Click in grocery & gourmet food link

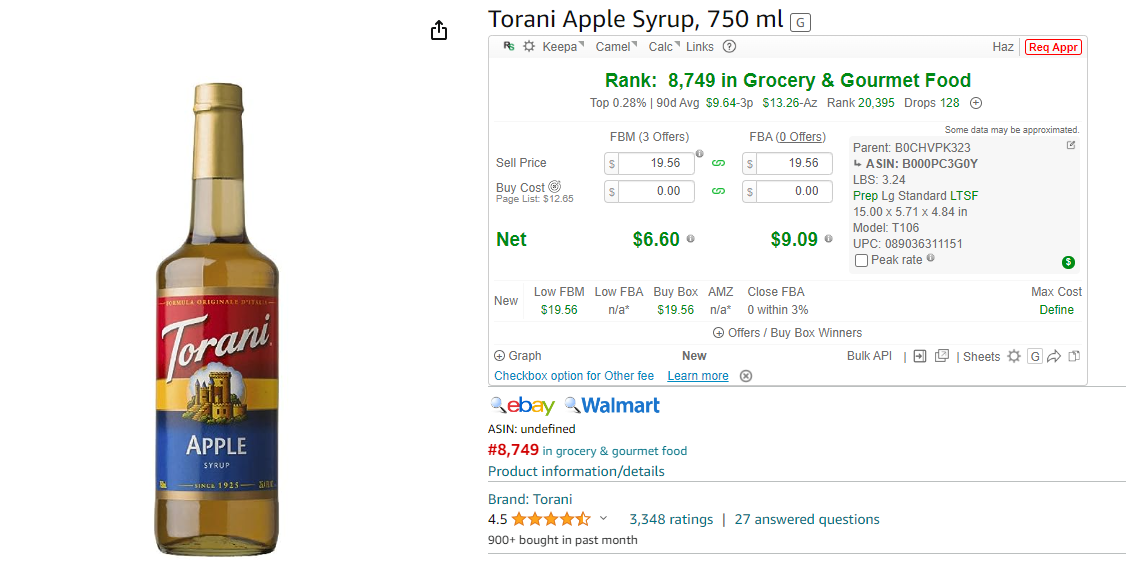615,451
